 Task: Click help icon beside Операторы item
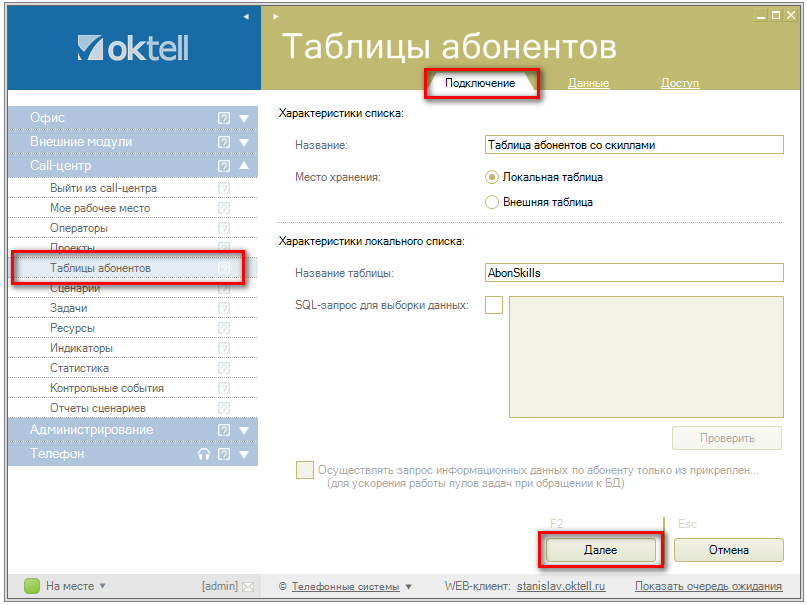(x=224, y=228)
